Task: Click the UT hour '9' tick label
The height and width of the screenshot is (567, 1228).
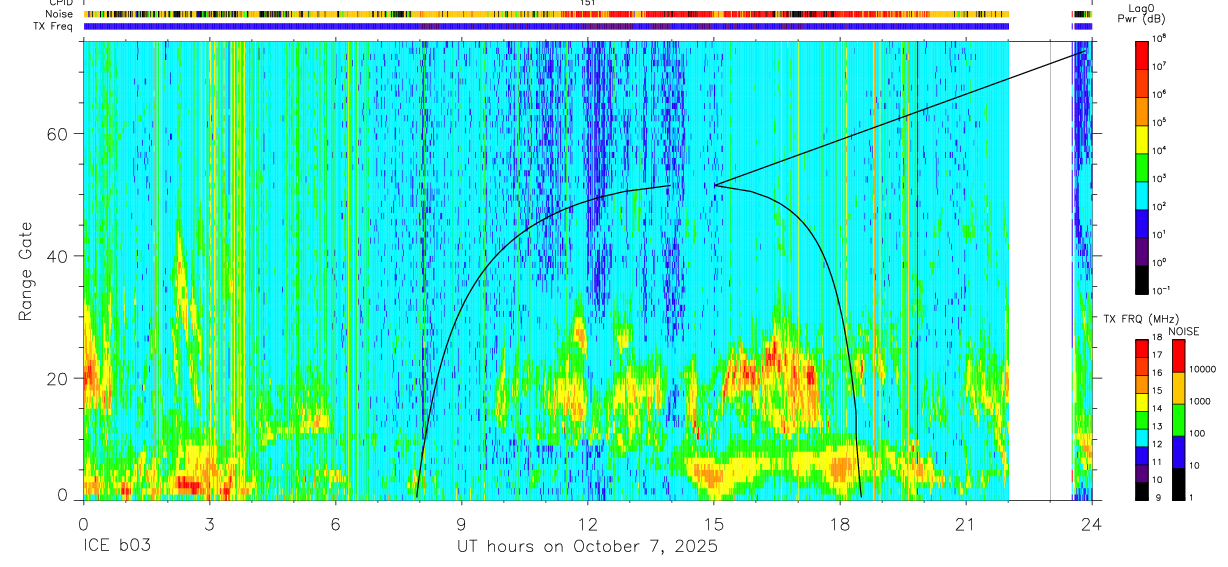Action: [461, 524]
